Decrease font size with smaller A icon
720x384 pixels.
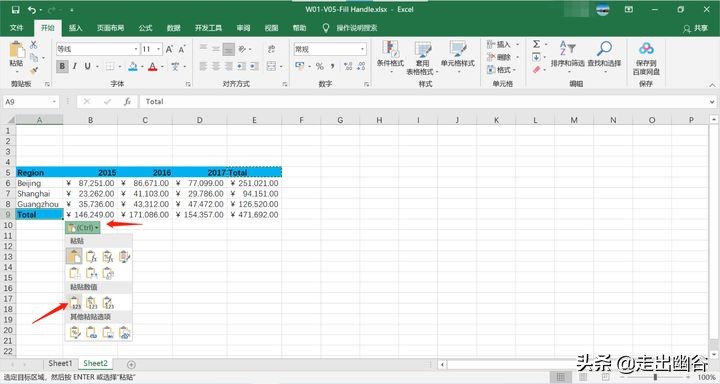click(181, 49)
